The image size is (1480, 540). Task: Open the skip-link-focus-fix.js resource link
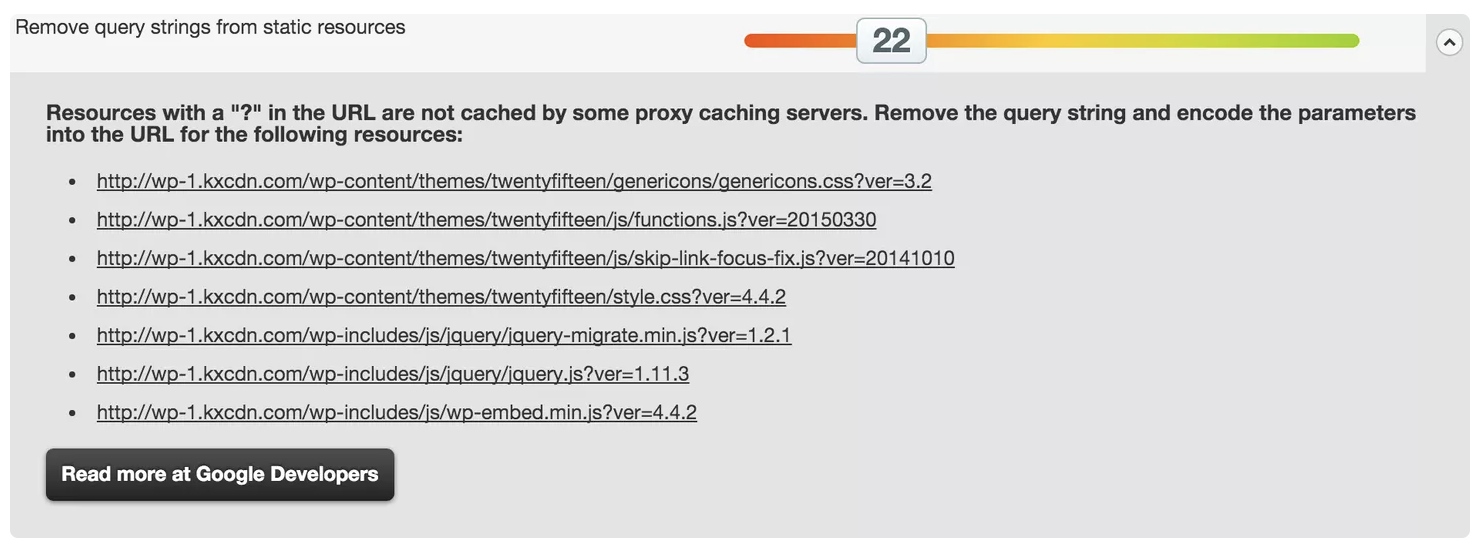click(525, 258)
